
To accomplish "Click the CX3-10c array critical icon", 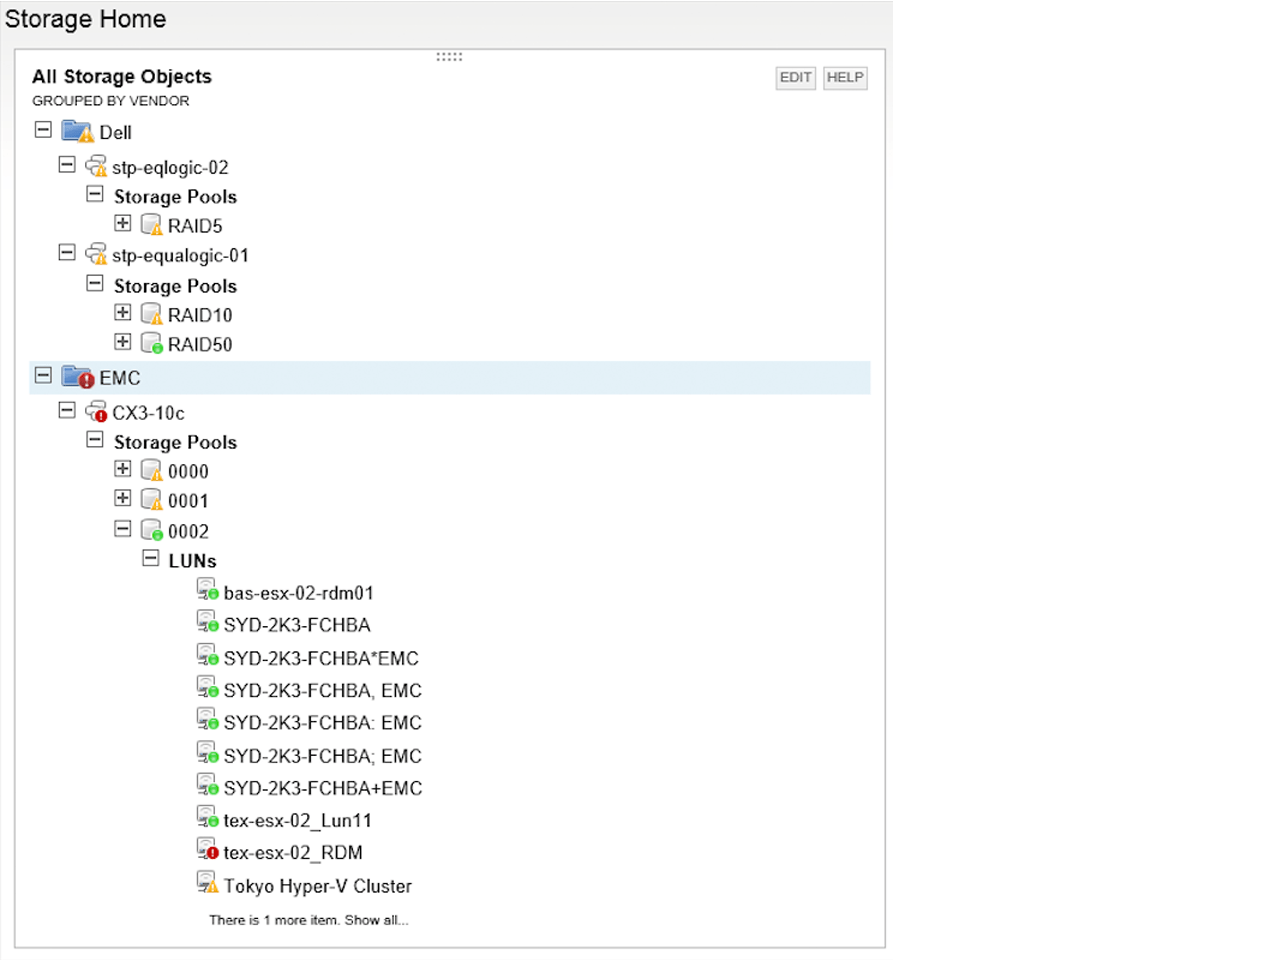I will pyautogui.click(x=96, y=412).
